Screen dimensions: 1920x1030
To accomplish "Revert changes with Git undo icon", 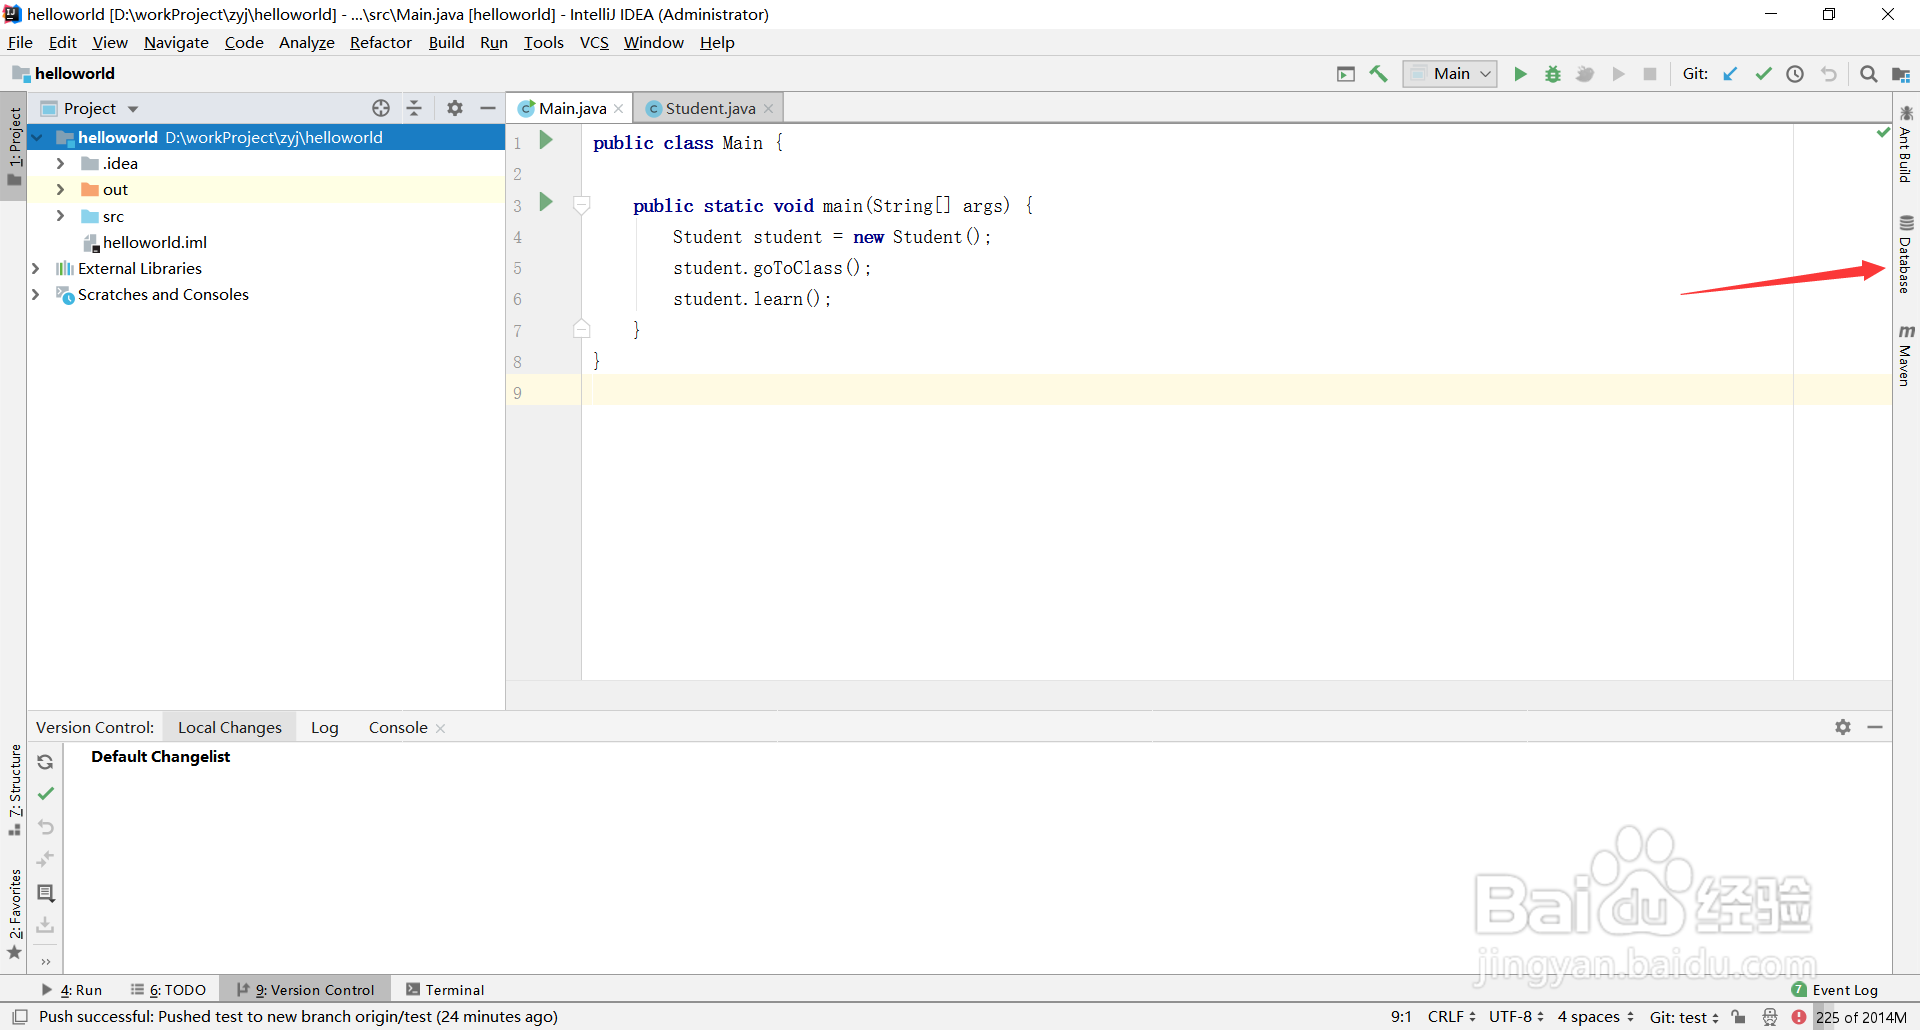I will pos(1829,74).
